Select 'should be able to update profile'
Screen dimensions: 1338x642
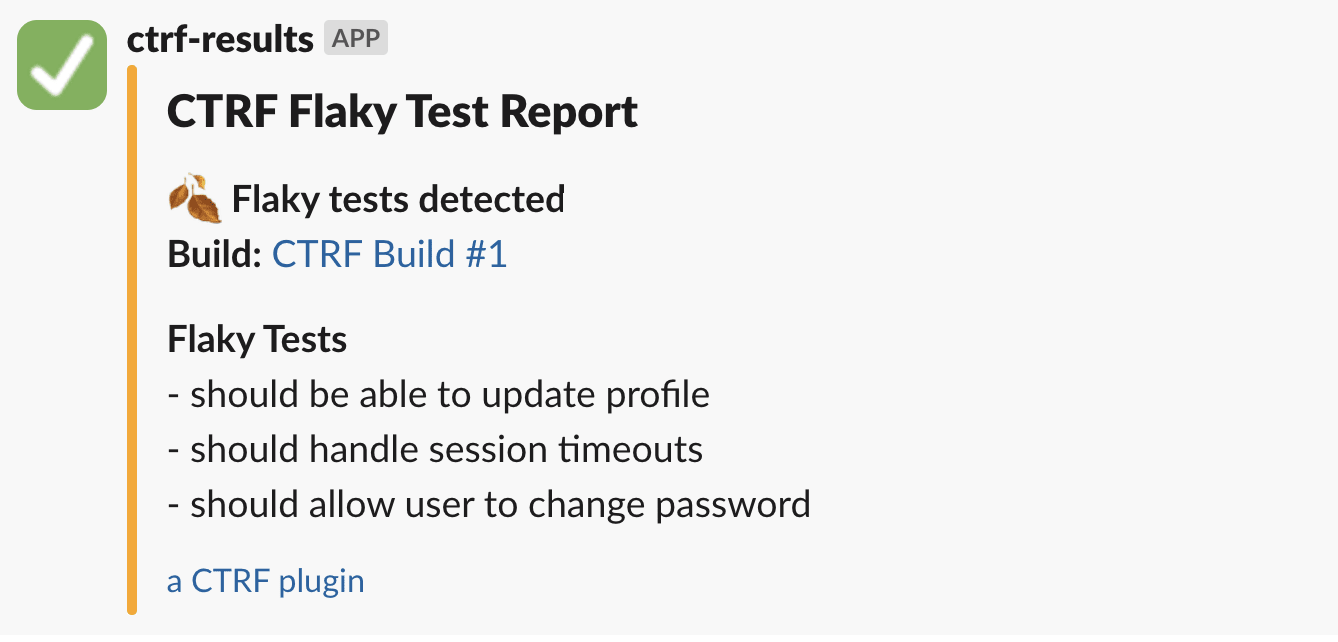coord(450,395)
